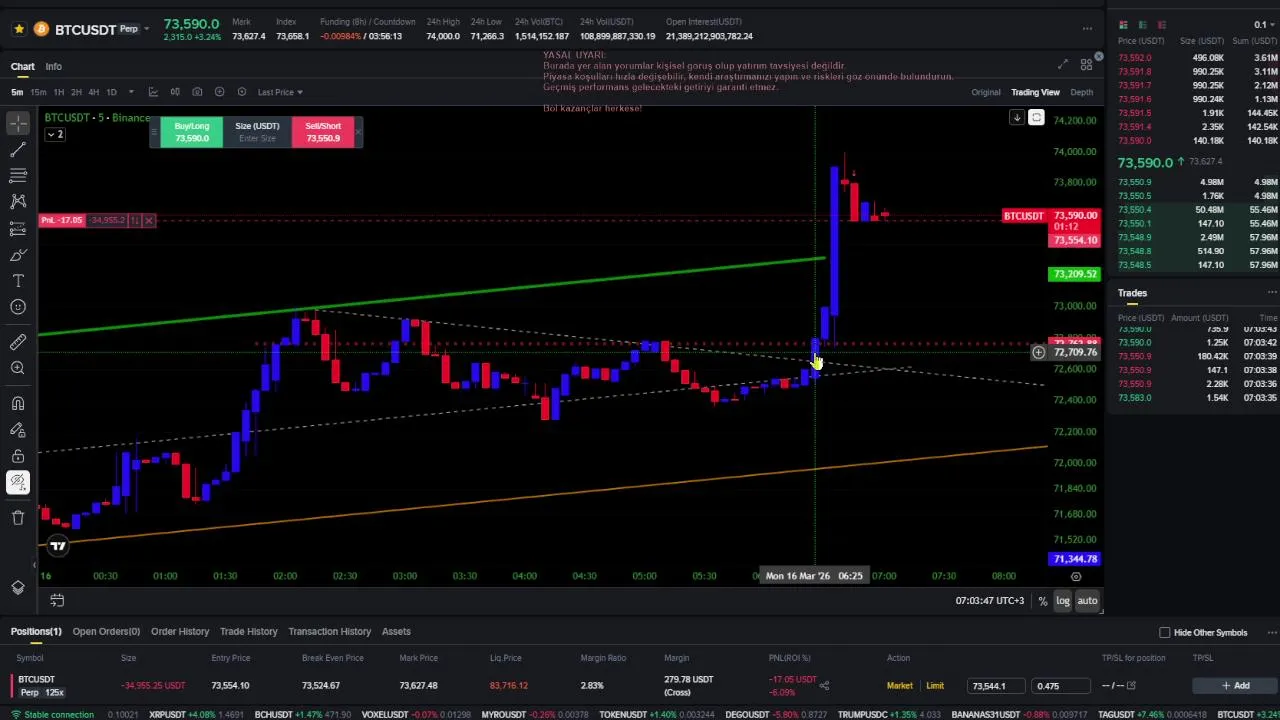Toggle stay-in-drawing-mode pencil lock
Image resolution: width=1280 pixels, height=720 pixels.
pyautogui.click(x=18, y=430)
